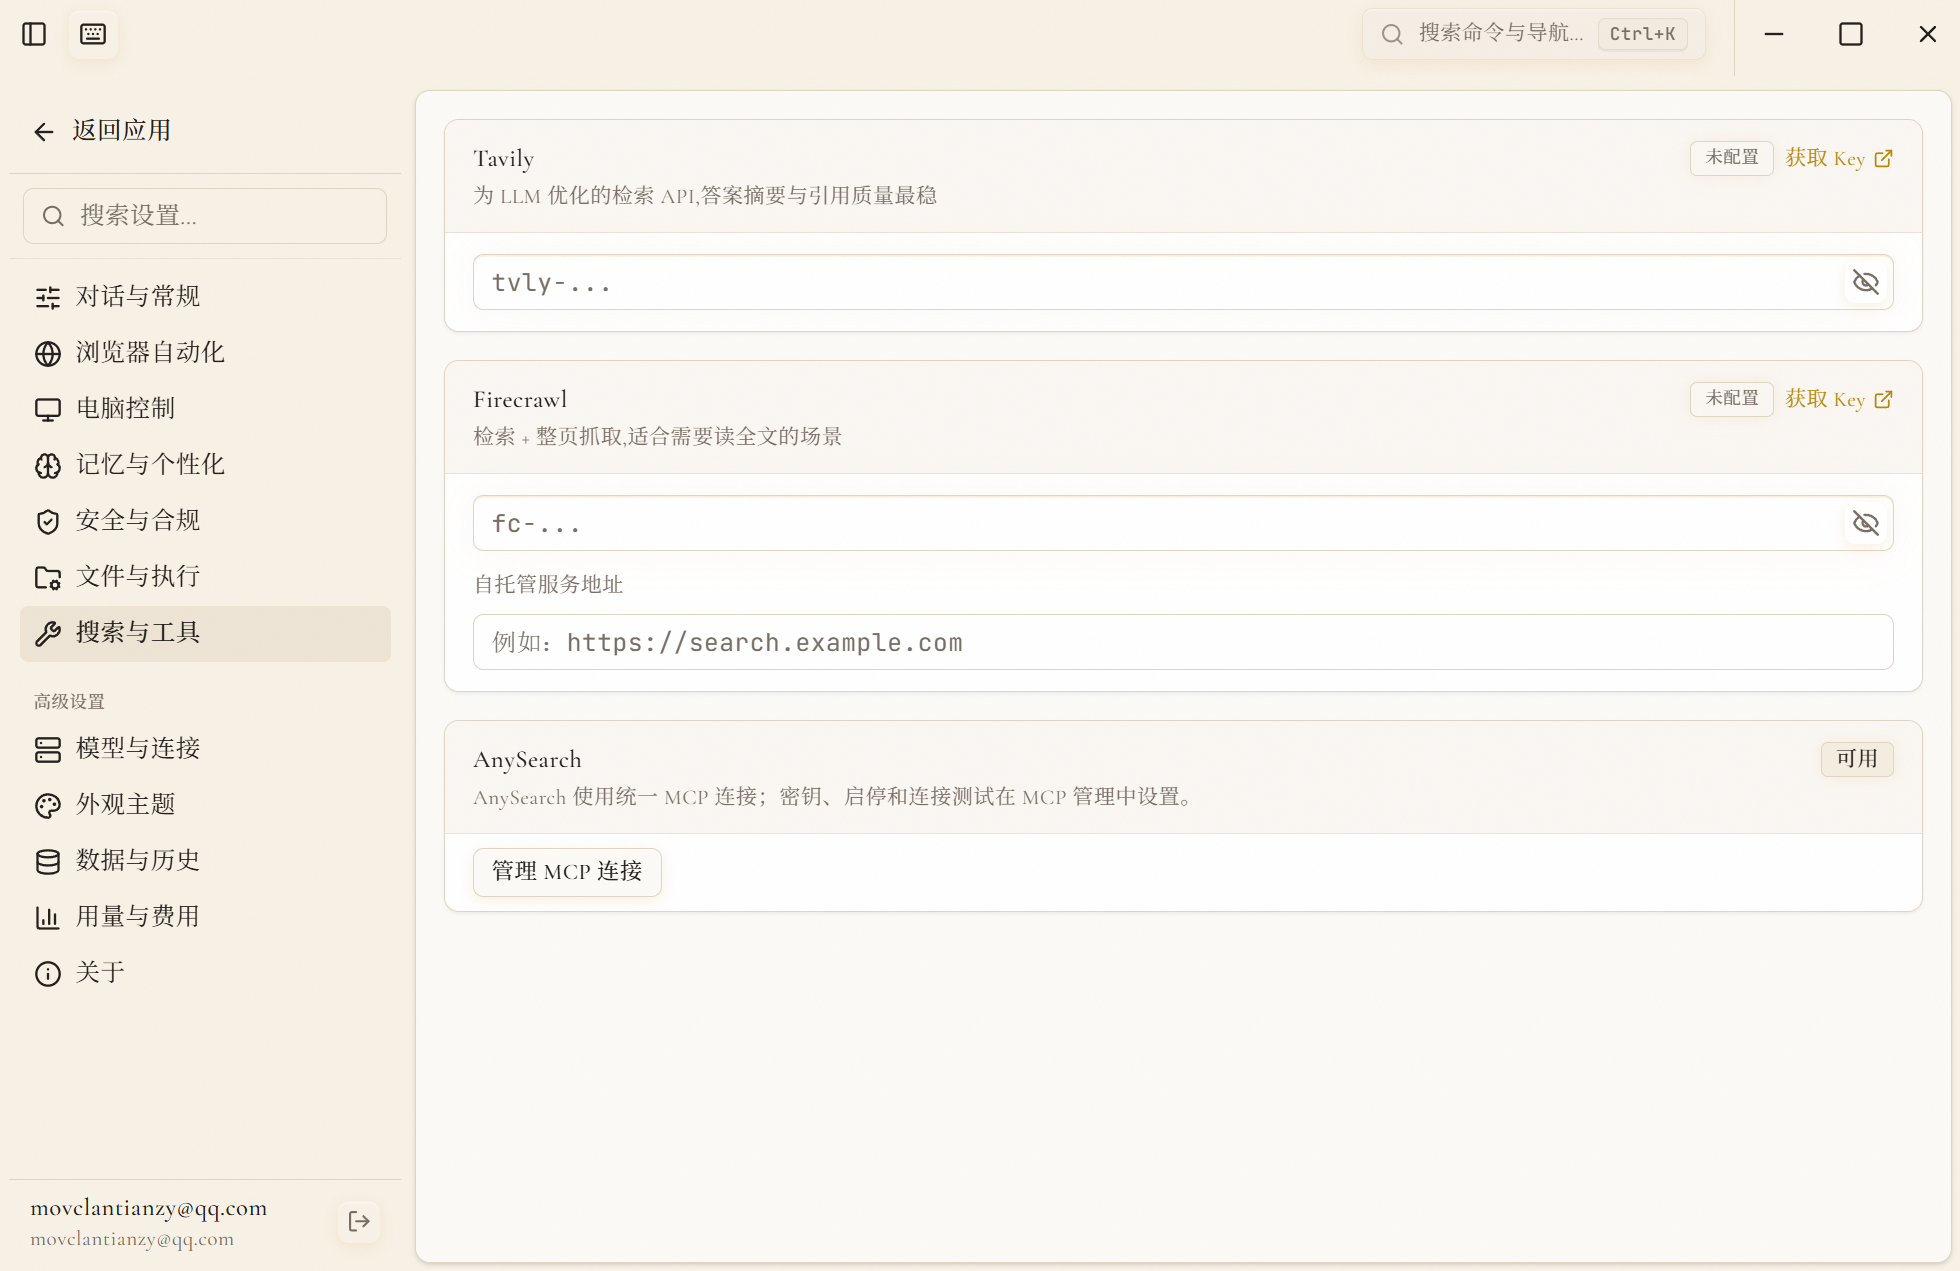The image size is (1960, 1271).
Task: Click the 搜索与工具 wrench icon
Action: click(48, 633)
